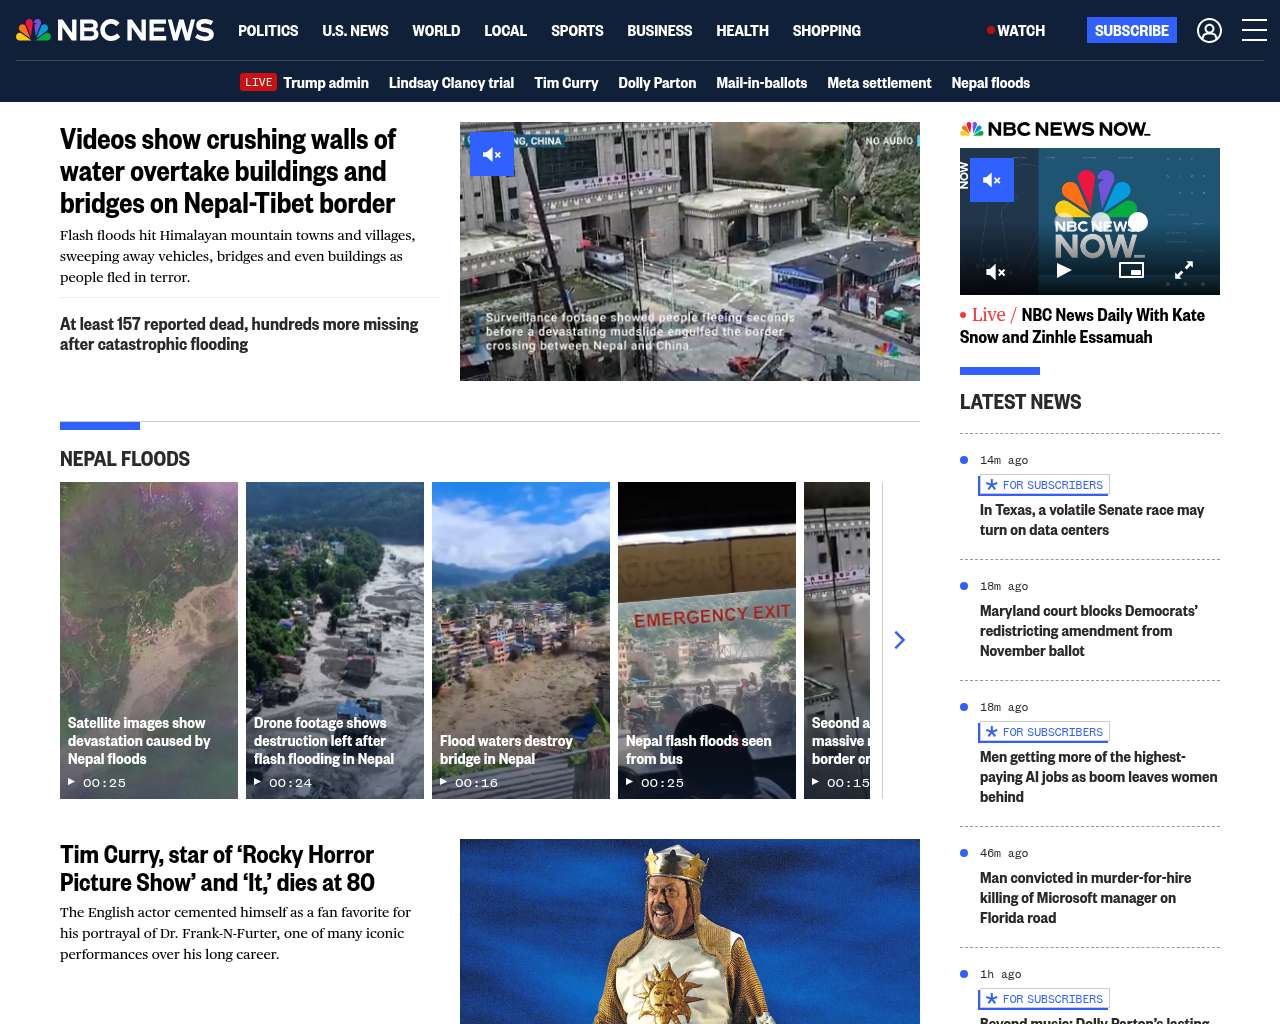The image size is (1280, 1024).
Task: Play the Satellite images Nepal floods video
Action: click(x=149, y=640)
